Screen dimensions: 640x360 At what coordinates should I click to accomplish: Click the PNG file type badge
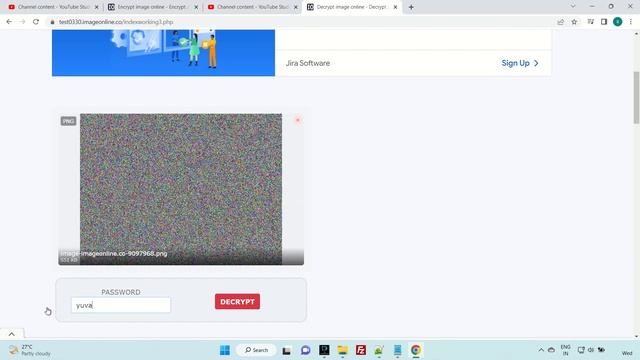coord(68,121)
